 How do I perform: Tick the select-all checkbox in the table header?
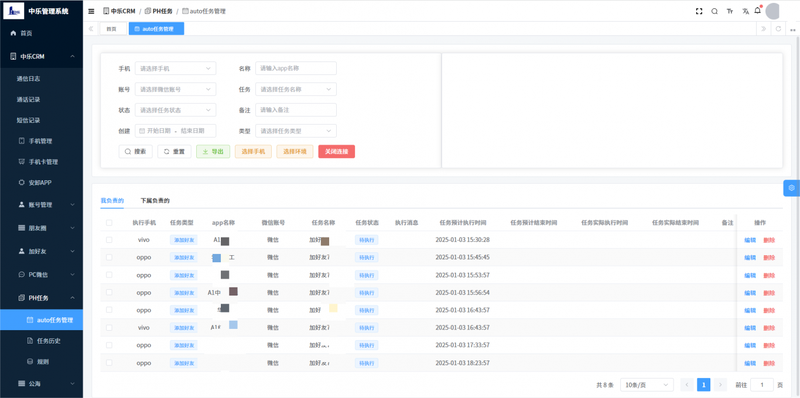pyautogui.click(x=109, y=222)
